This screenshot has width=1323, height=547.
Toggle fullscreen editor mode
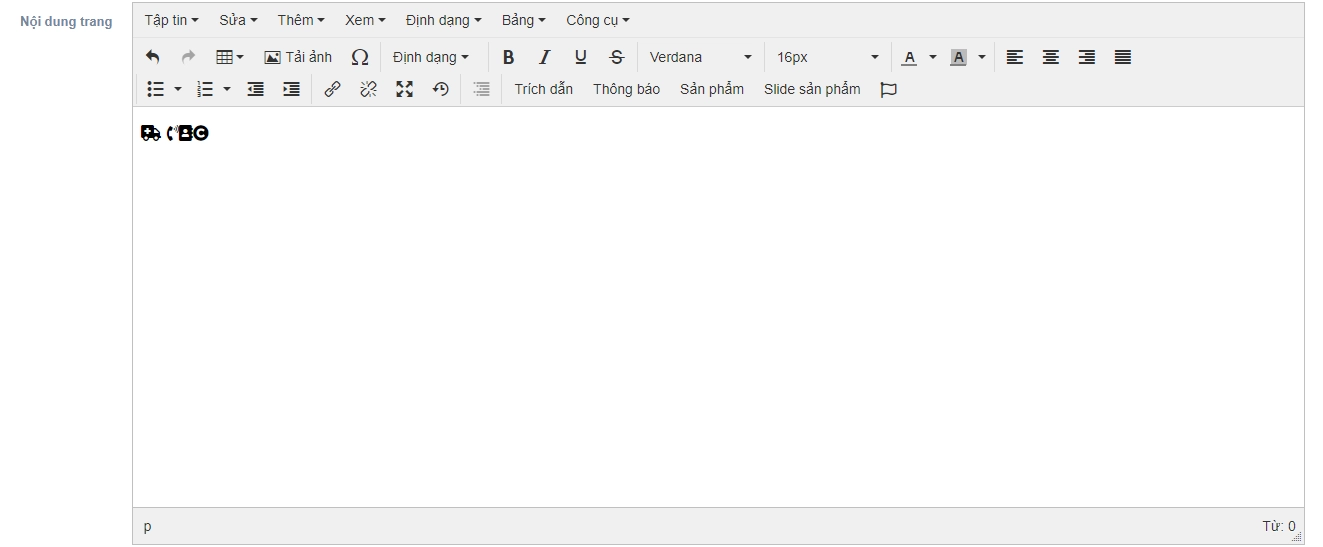[404, 89]
